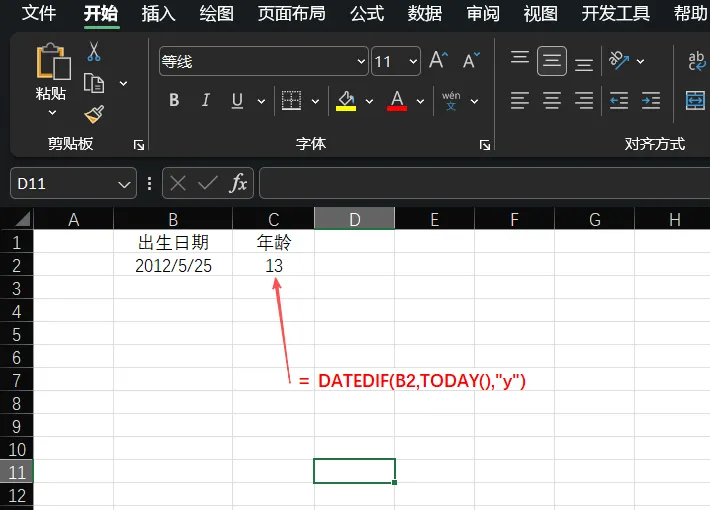Select column B header

[173, 219]
